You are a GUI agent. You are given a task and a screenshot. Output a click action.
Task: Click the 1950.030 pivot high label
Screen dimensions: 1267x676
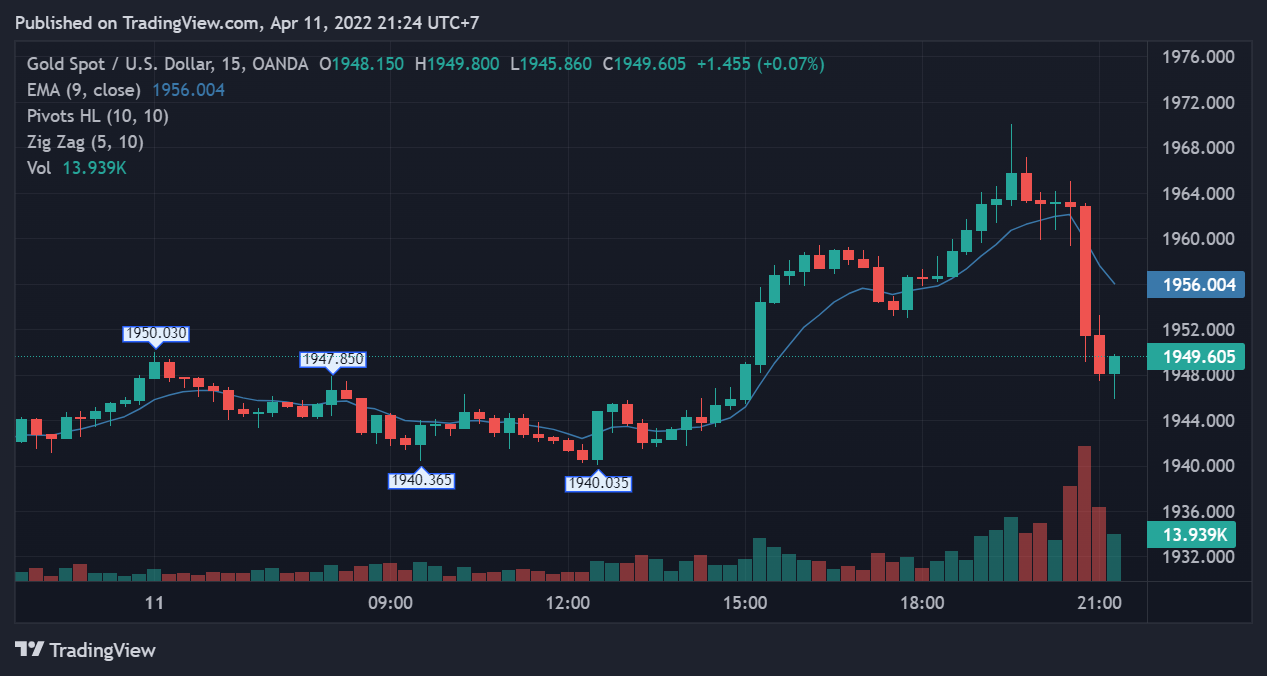pyautogui.click(x=155, y=333)
